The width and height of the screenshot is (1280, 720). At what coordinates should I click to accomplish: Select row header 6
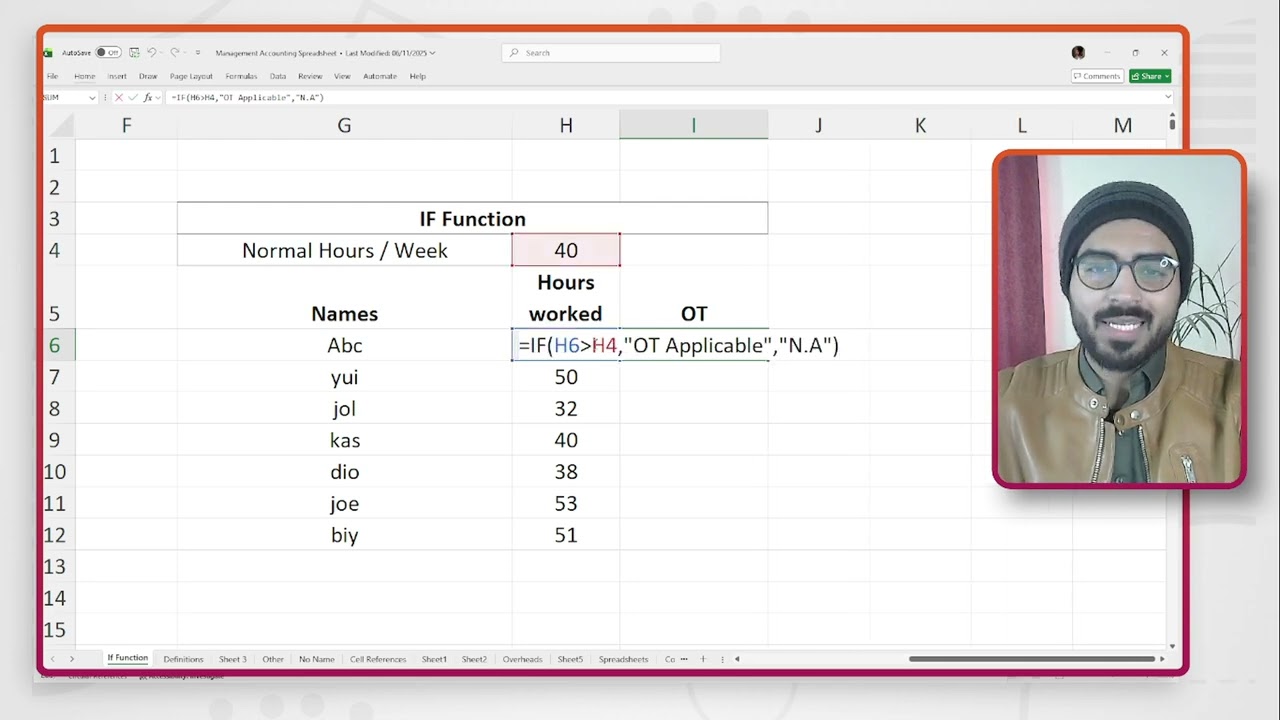click(54, 345)
